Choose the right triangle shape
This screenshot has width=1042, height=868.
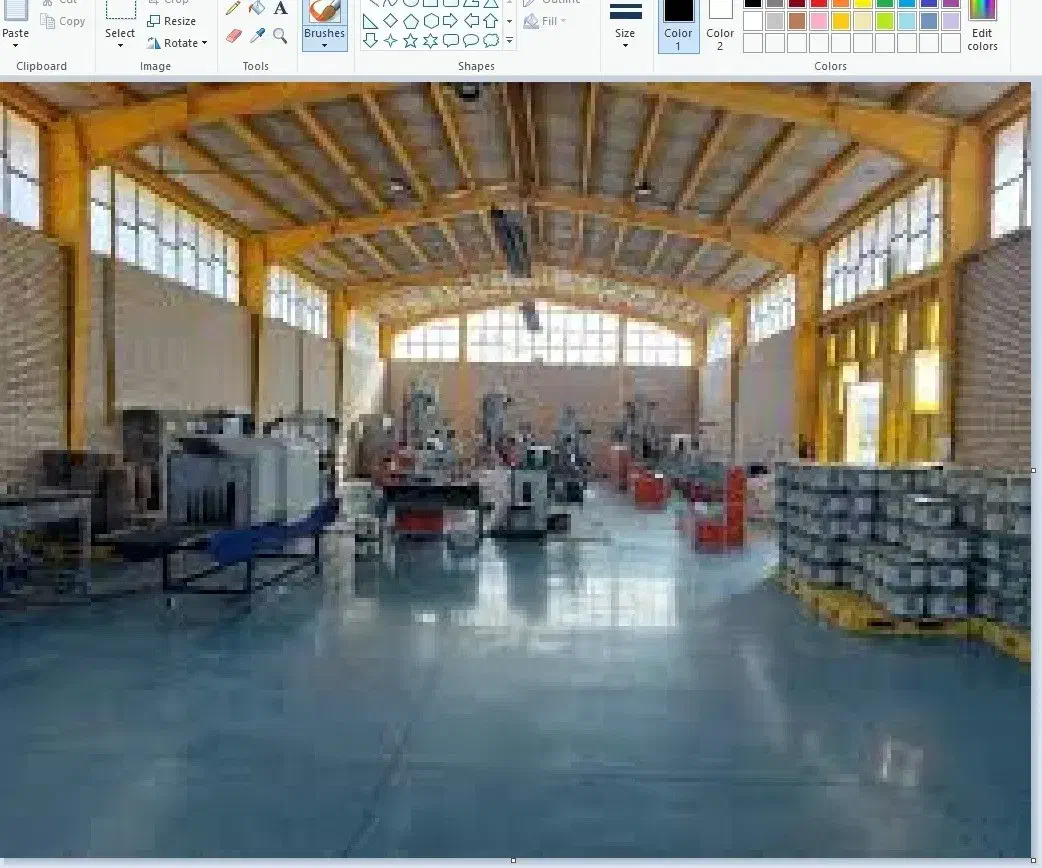point(370,21)
